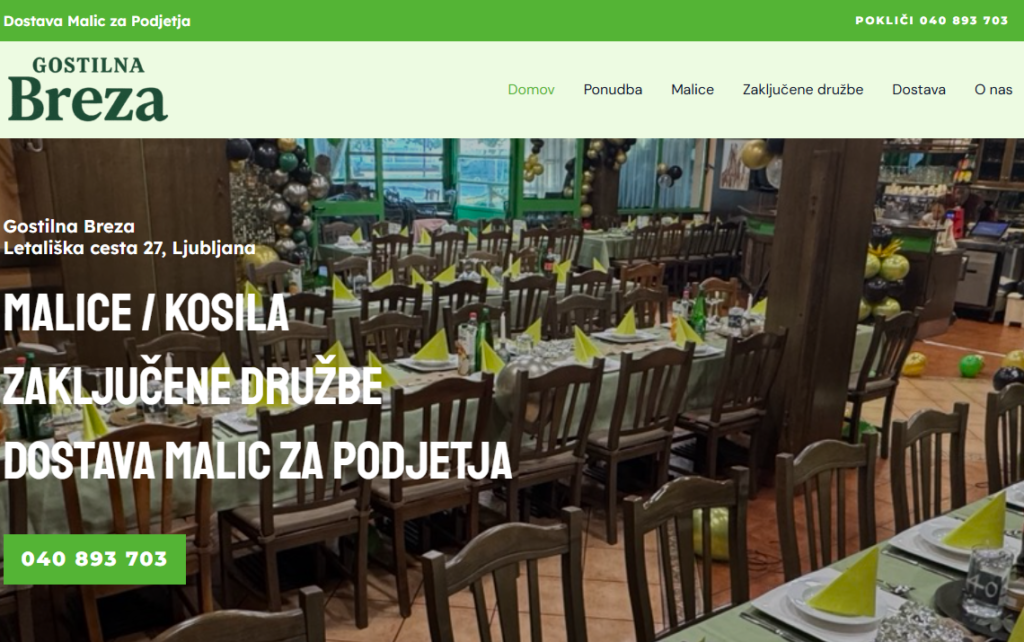Click the DOSTAVA MALIC ZA PODJETJA heading
The image size is (1024, 642).
coord(257,460)
